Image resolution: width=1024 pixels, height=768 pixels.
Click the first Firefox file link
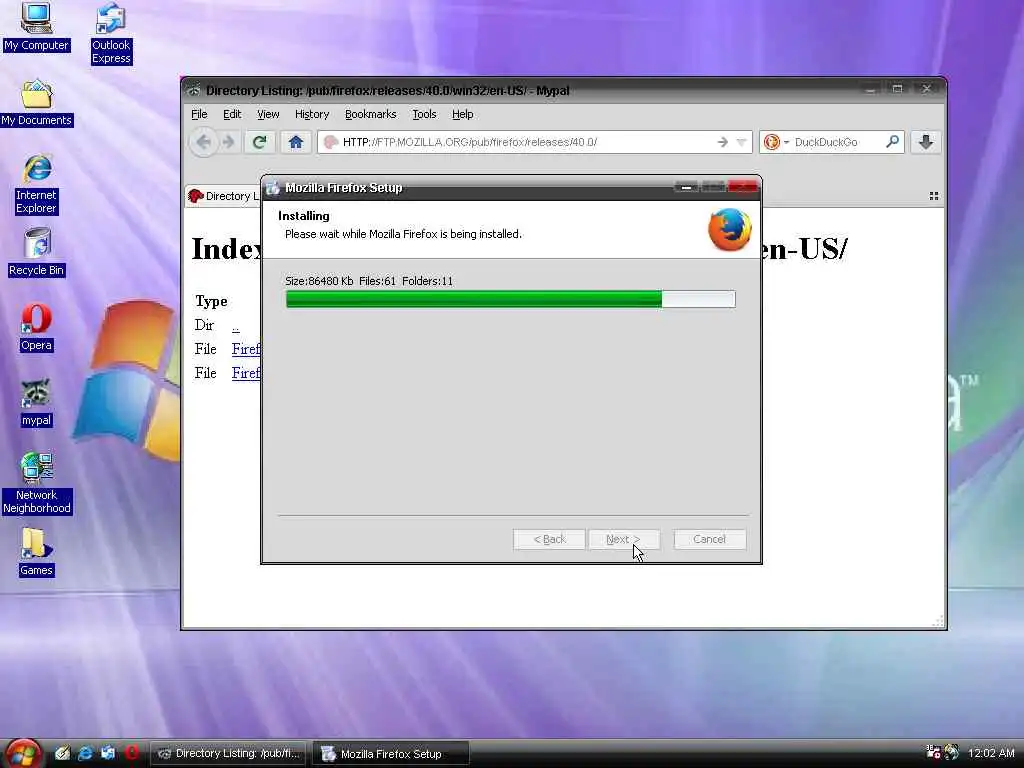246,349
